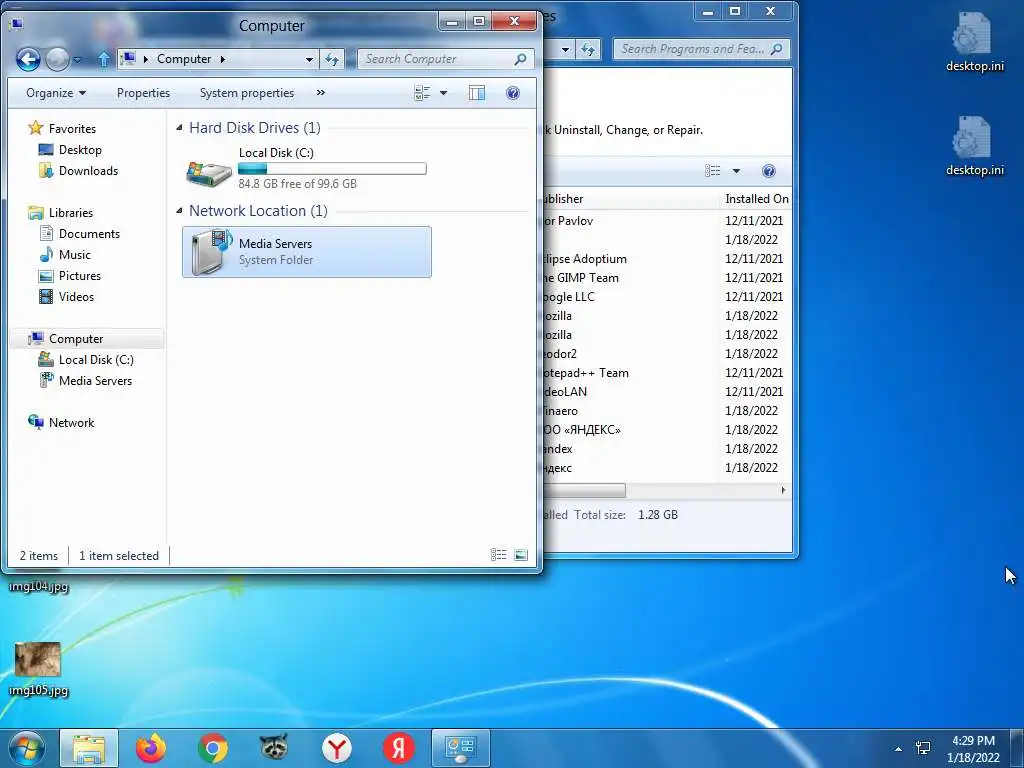Viewport: 1024px width, 768px height.
Task: Click Properties in the Computer toolbar
Action: click(143, 93)
